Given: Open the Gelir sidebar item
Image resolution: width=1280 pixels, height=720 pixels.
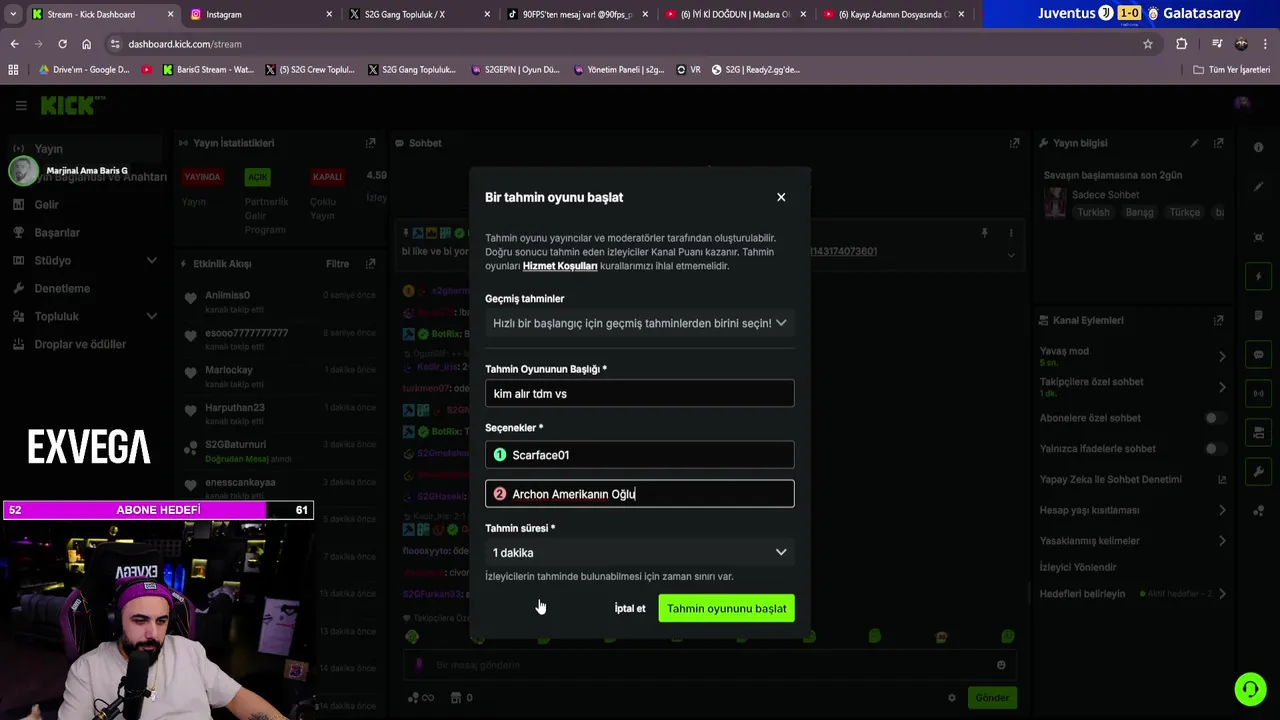Looking at the screenshot, I should pyautogui.click(x=46, y=204).
